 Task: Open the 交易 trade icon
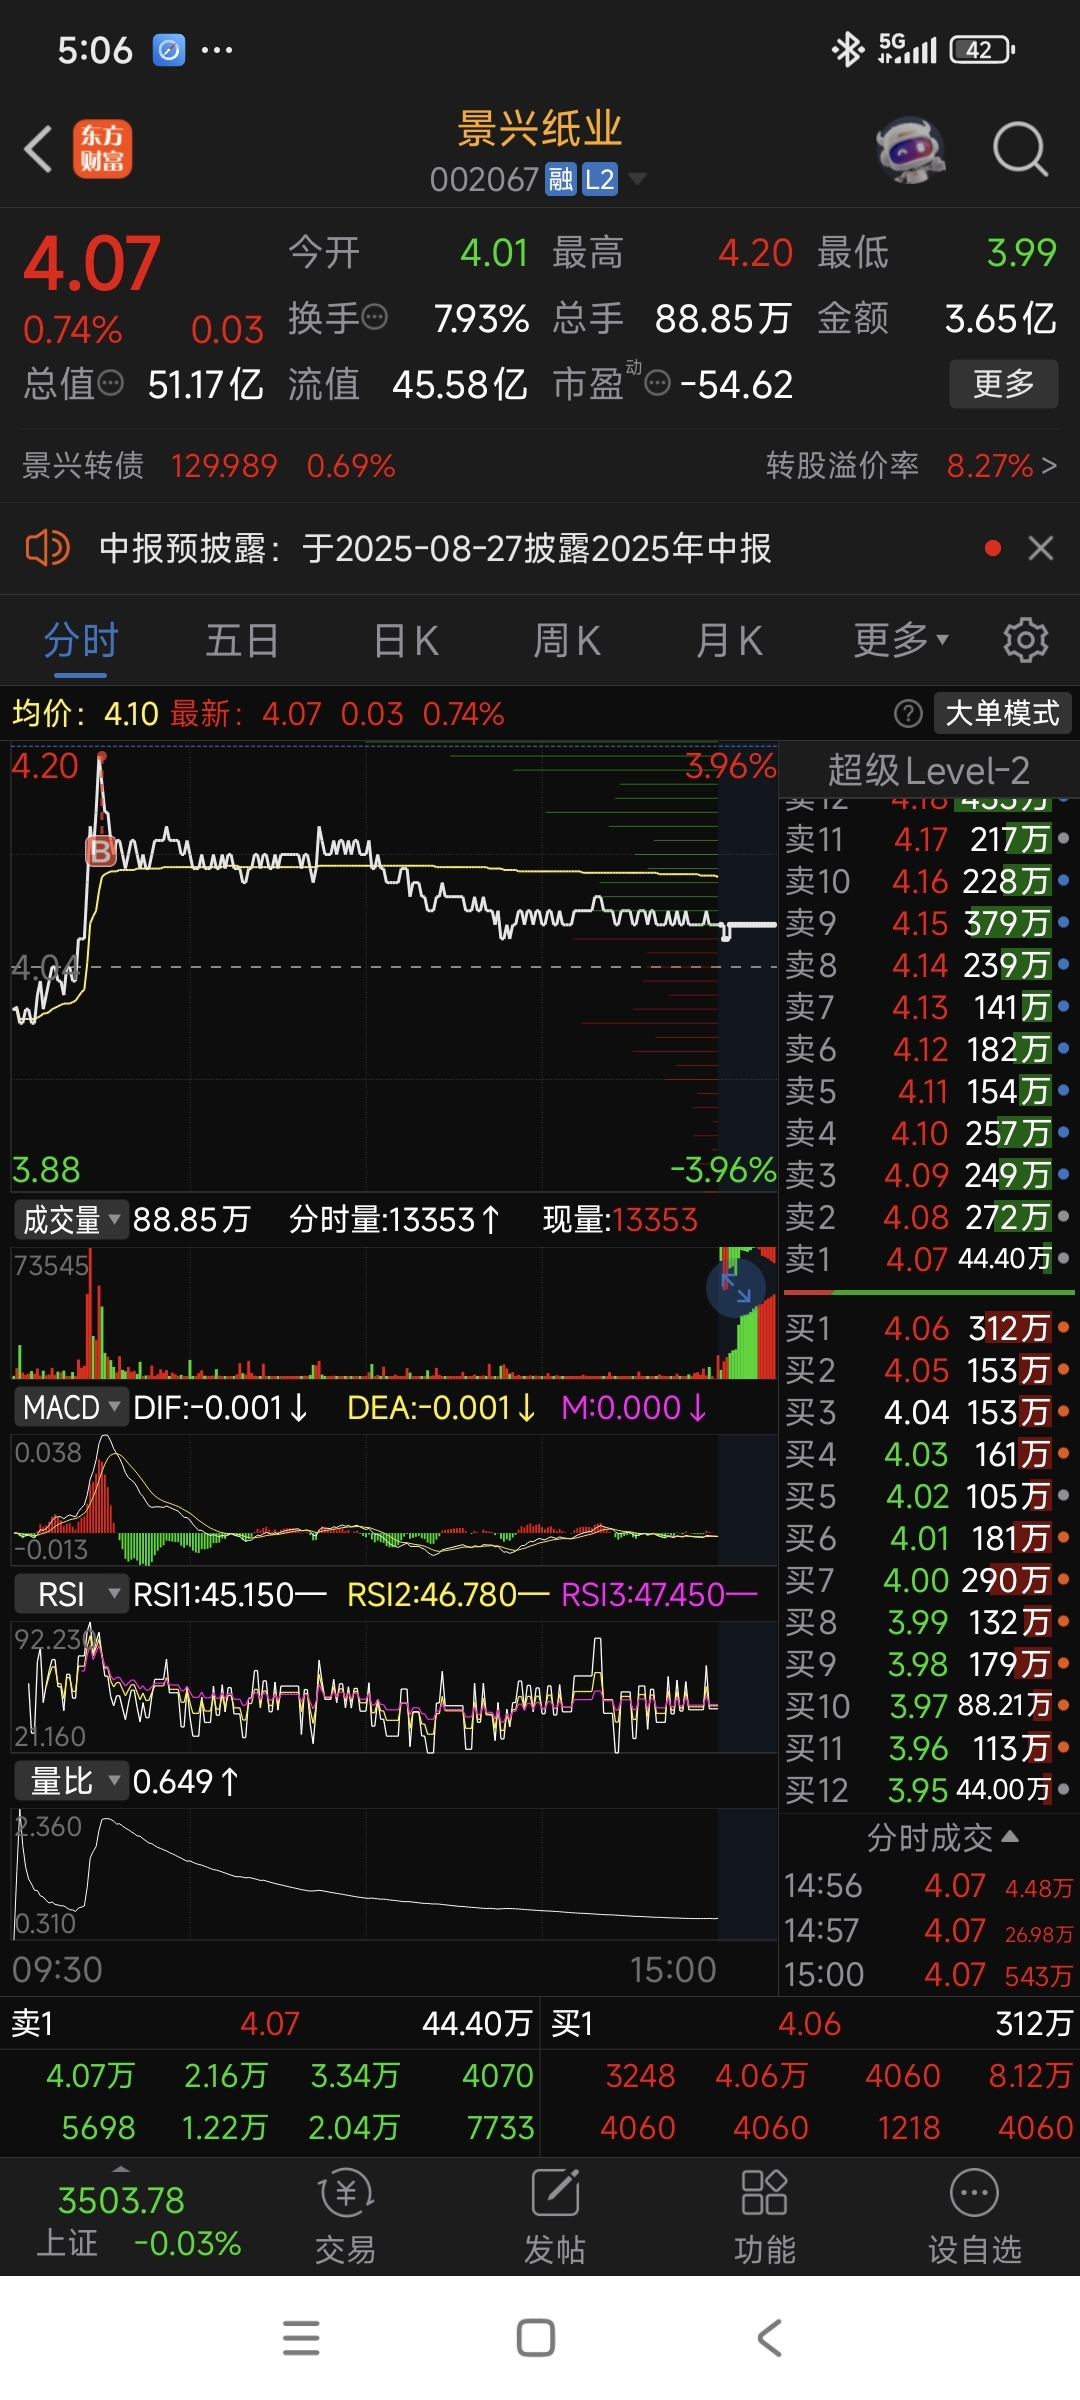[x=345, y=2217]
